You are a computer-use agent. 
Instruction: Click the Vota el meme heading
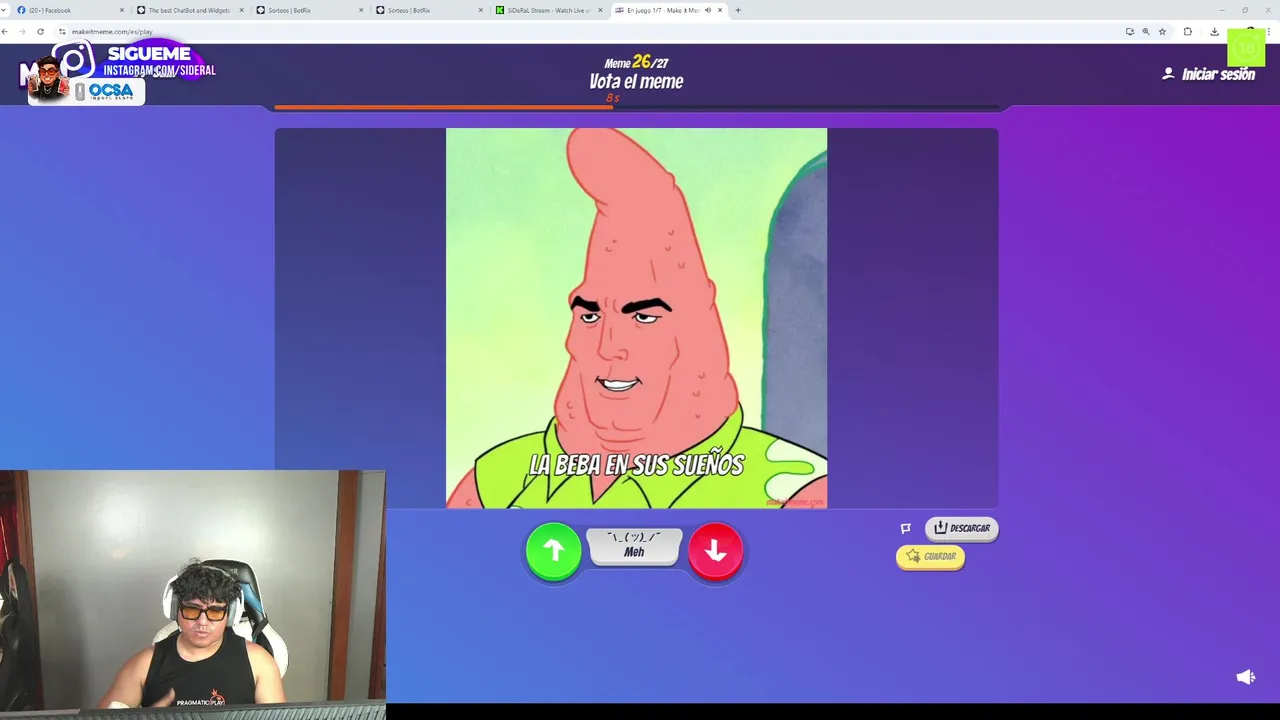(x=636, y=82)
